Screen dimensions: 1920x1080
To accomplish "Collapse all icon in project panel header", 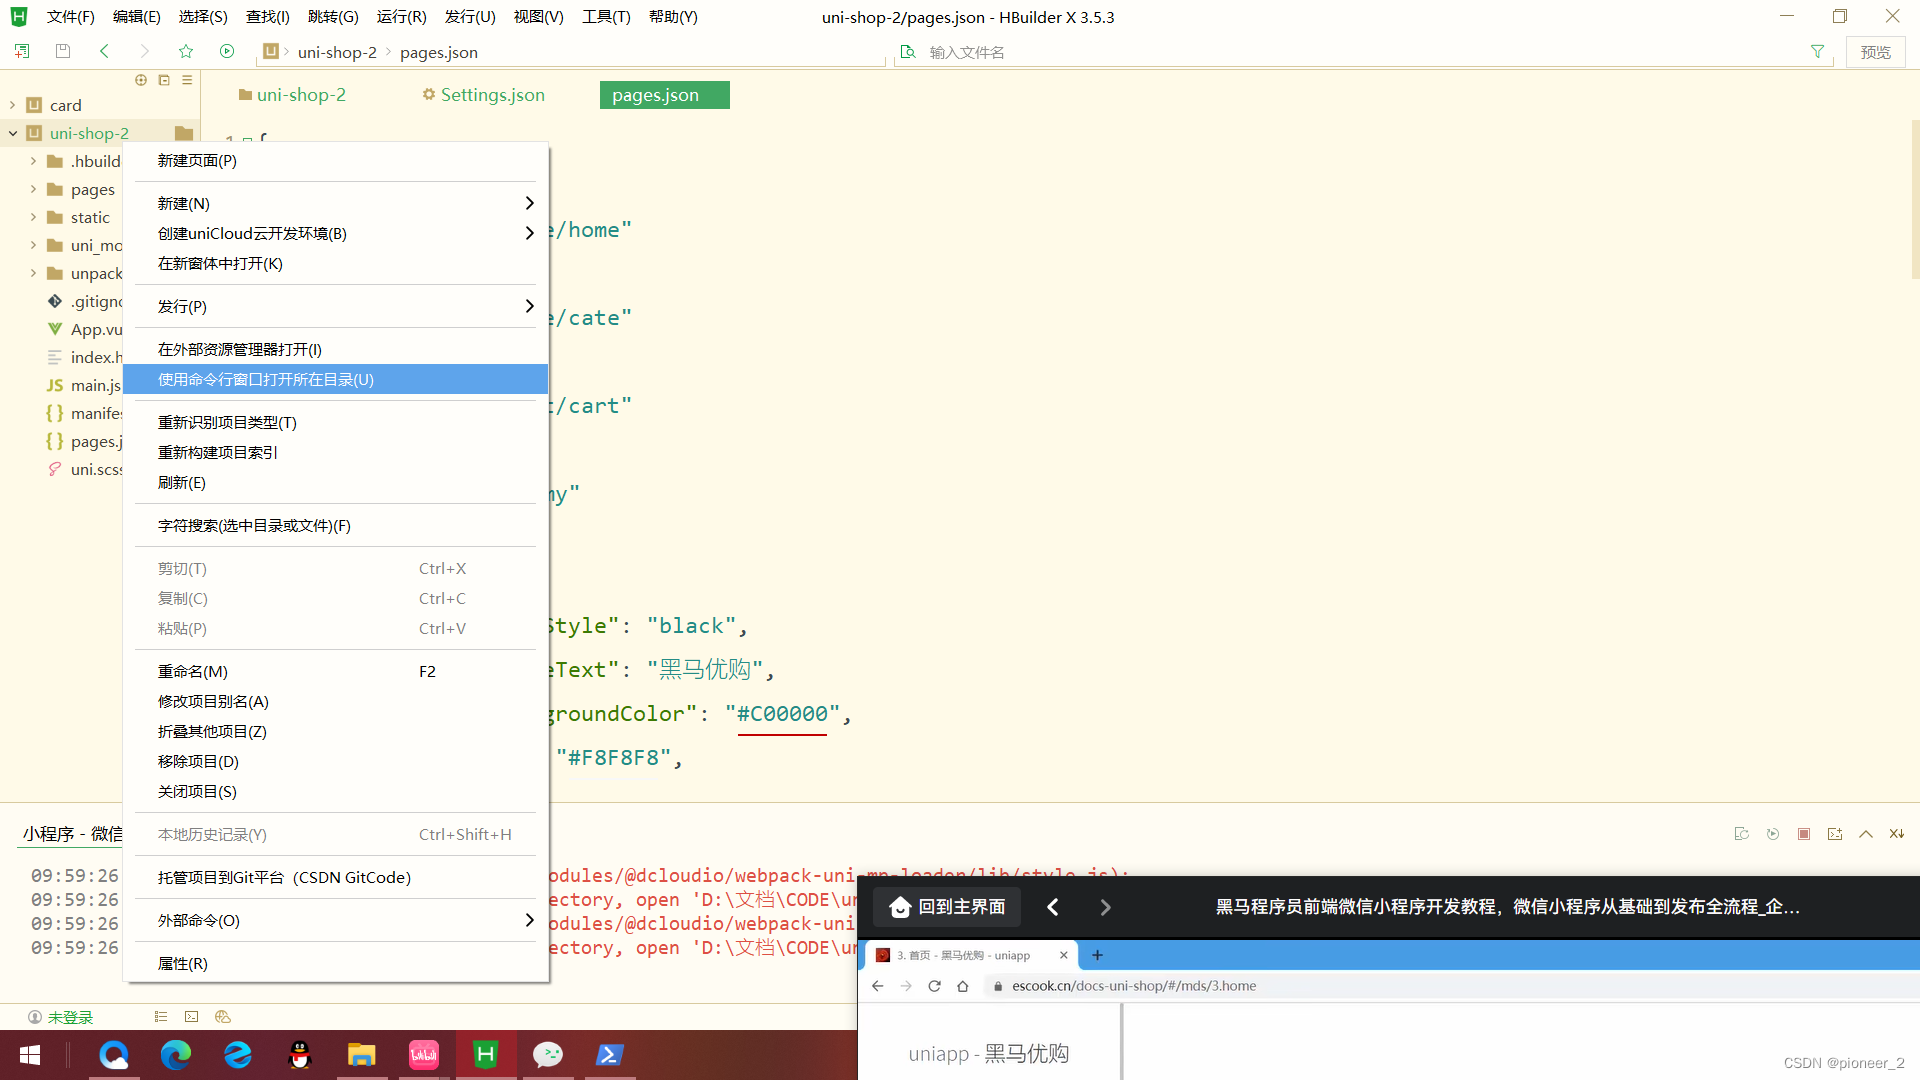I will click(x=164, y=80).
